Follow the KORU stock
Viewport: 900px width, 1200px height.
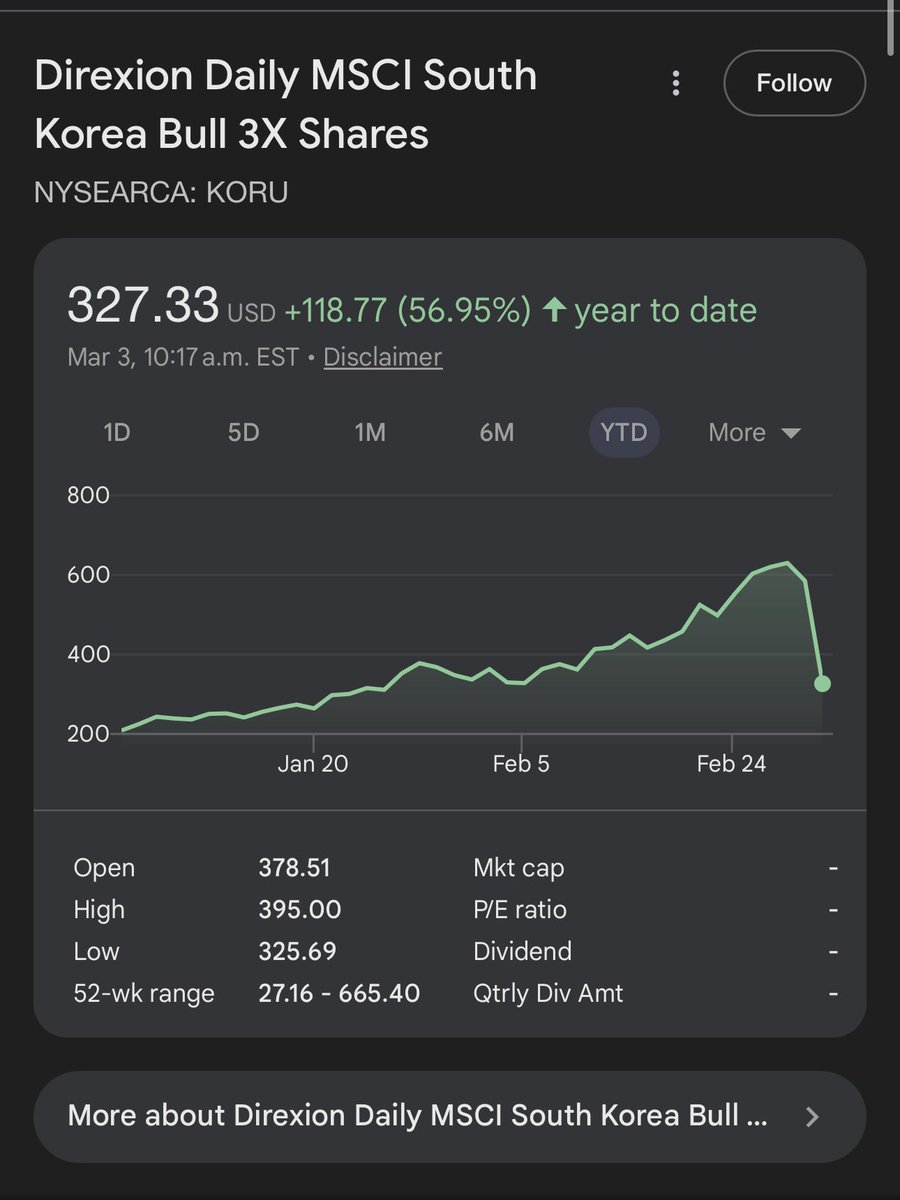[x=794, y=83]
